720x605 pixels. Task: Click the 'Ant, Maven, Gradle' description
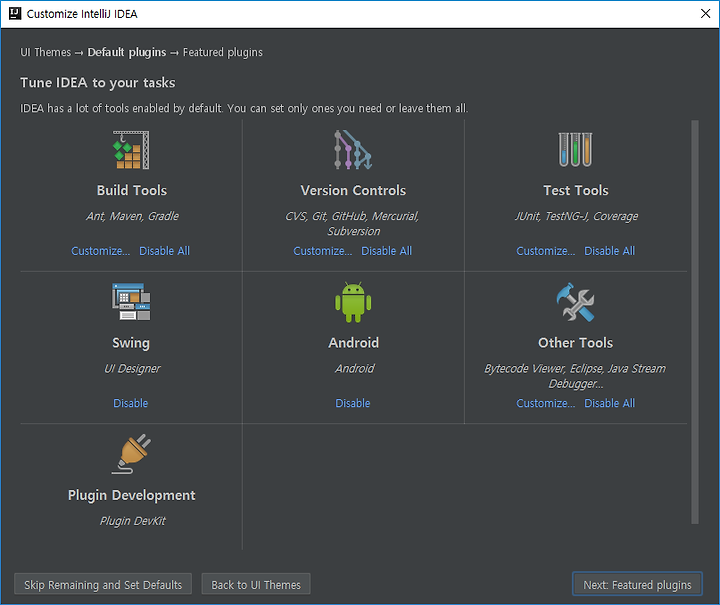pyautogui.click(x=132, y=216)
